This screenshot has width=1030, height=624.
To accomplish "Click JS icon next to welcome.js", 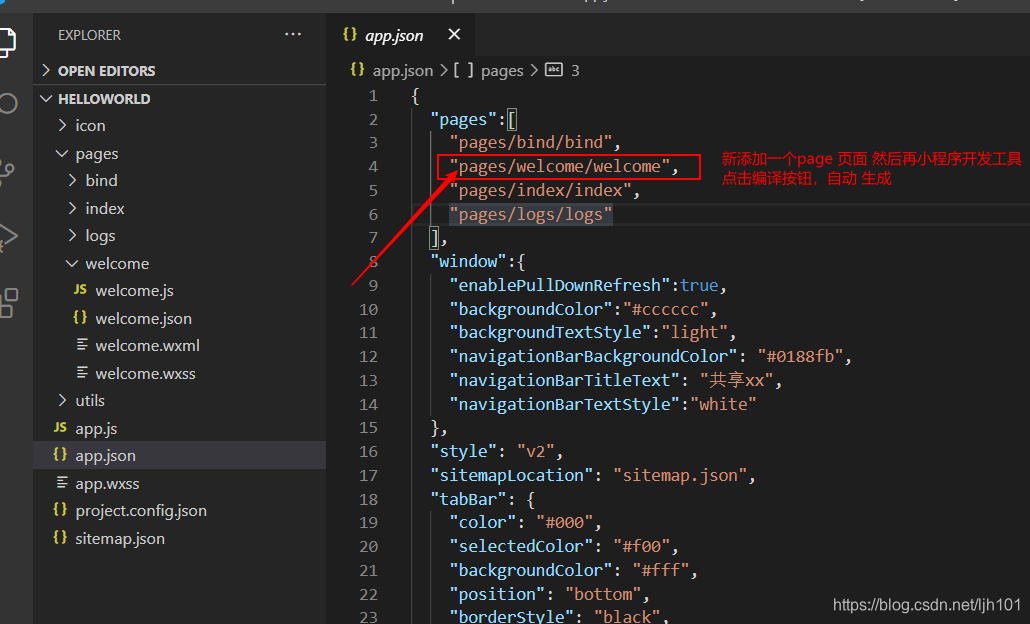I will (80, 290).
